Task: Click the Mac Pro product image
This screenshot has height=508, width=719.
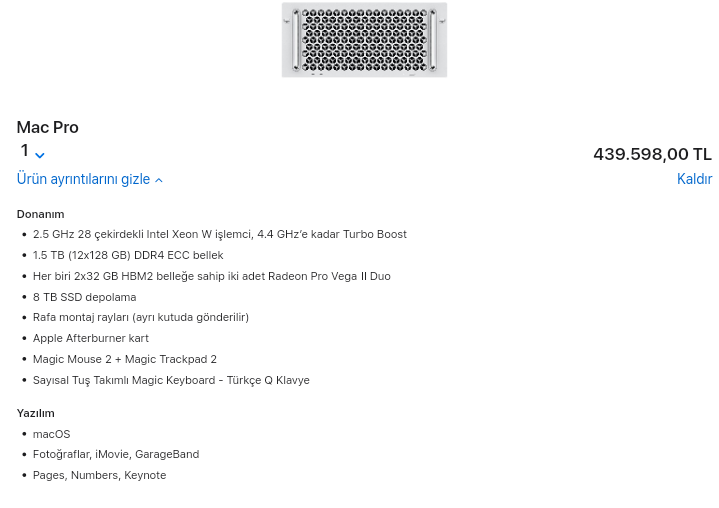Action: [364, 40]
